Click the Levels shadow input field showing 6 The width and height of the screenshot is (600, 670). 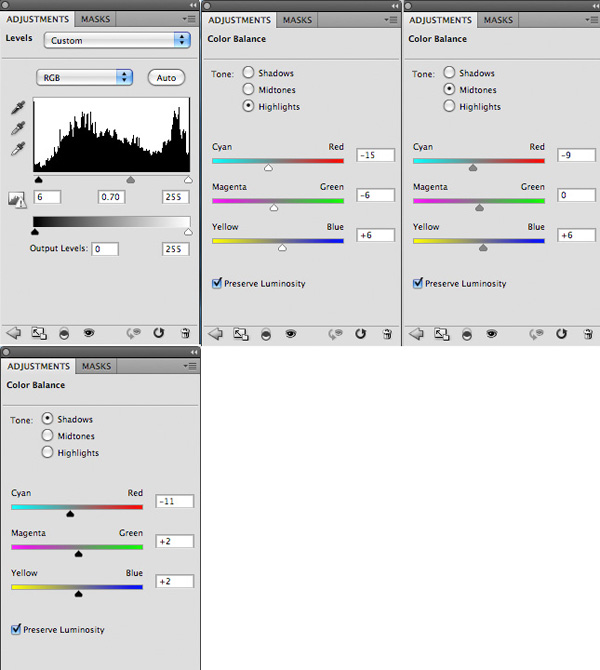click(47, 197)
